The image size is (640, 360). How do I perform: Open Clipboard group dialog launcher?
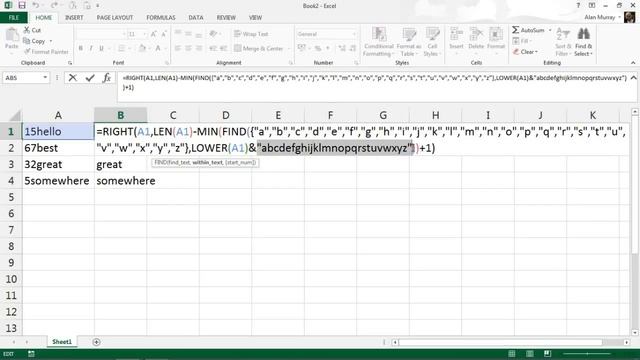pyautogui.click(x=70, y=63)
